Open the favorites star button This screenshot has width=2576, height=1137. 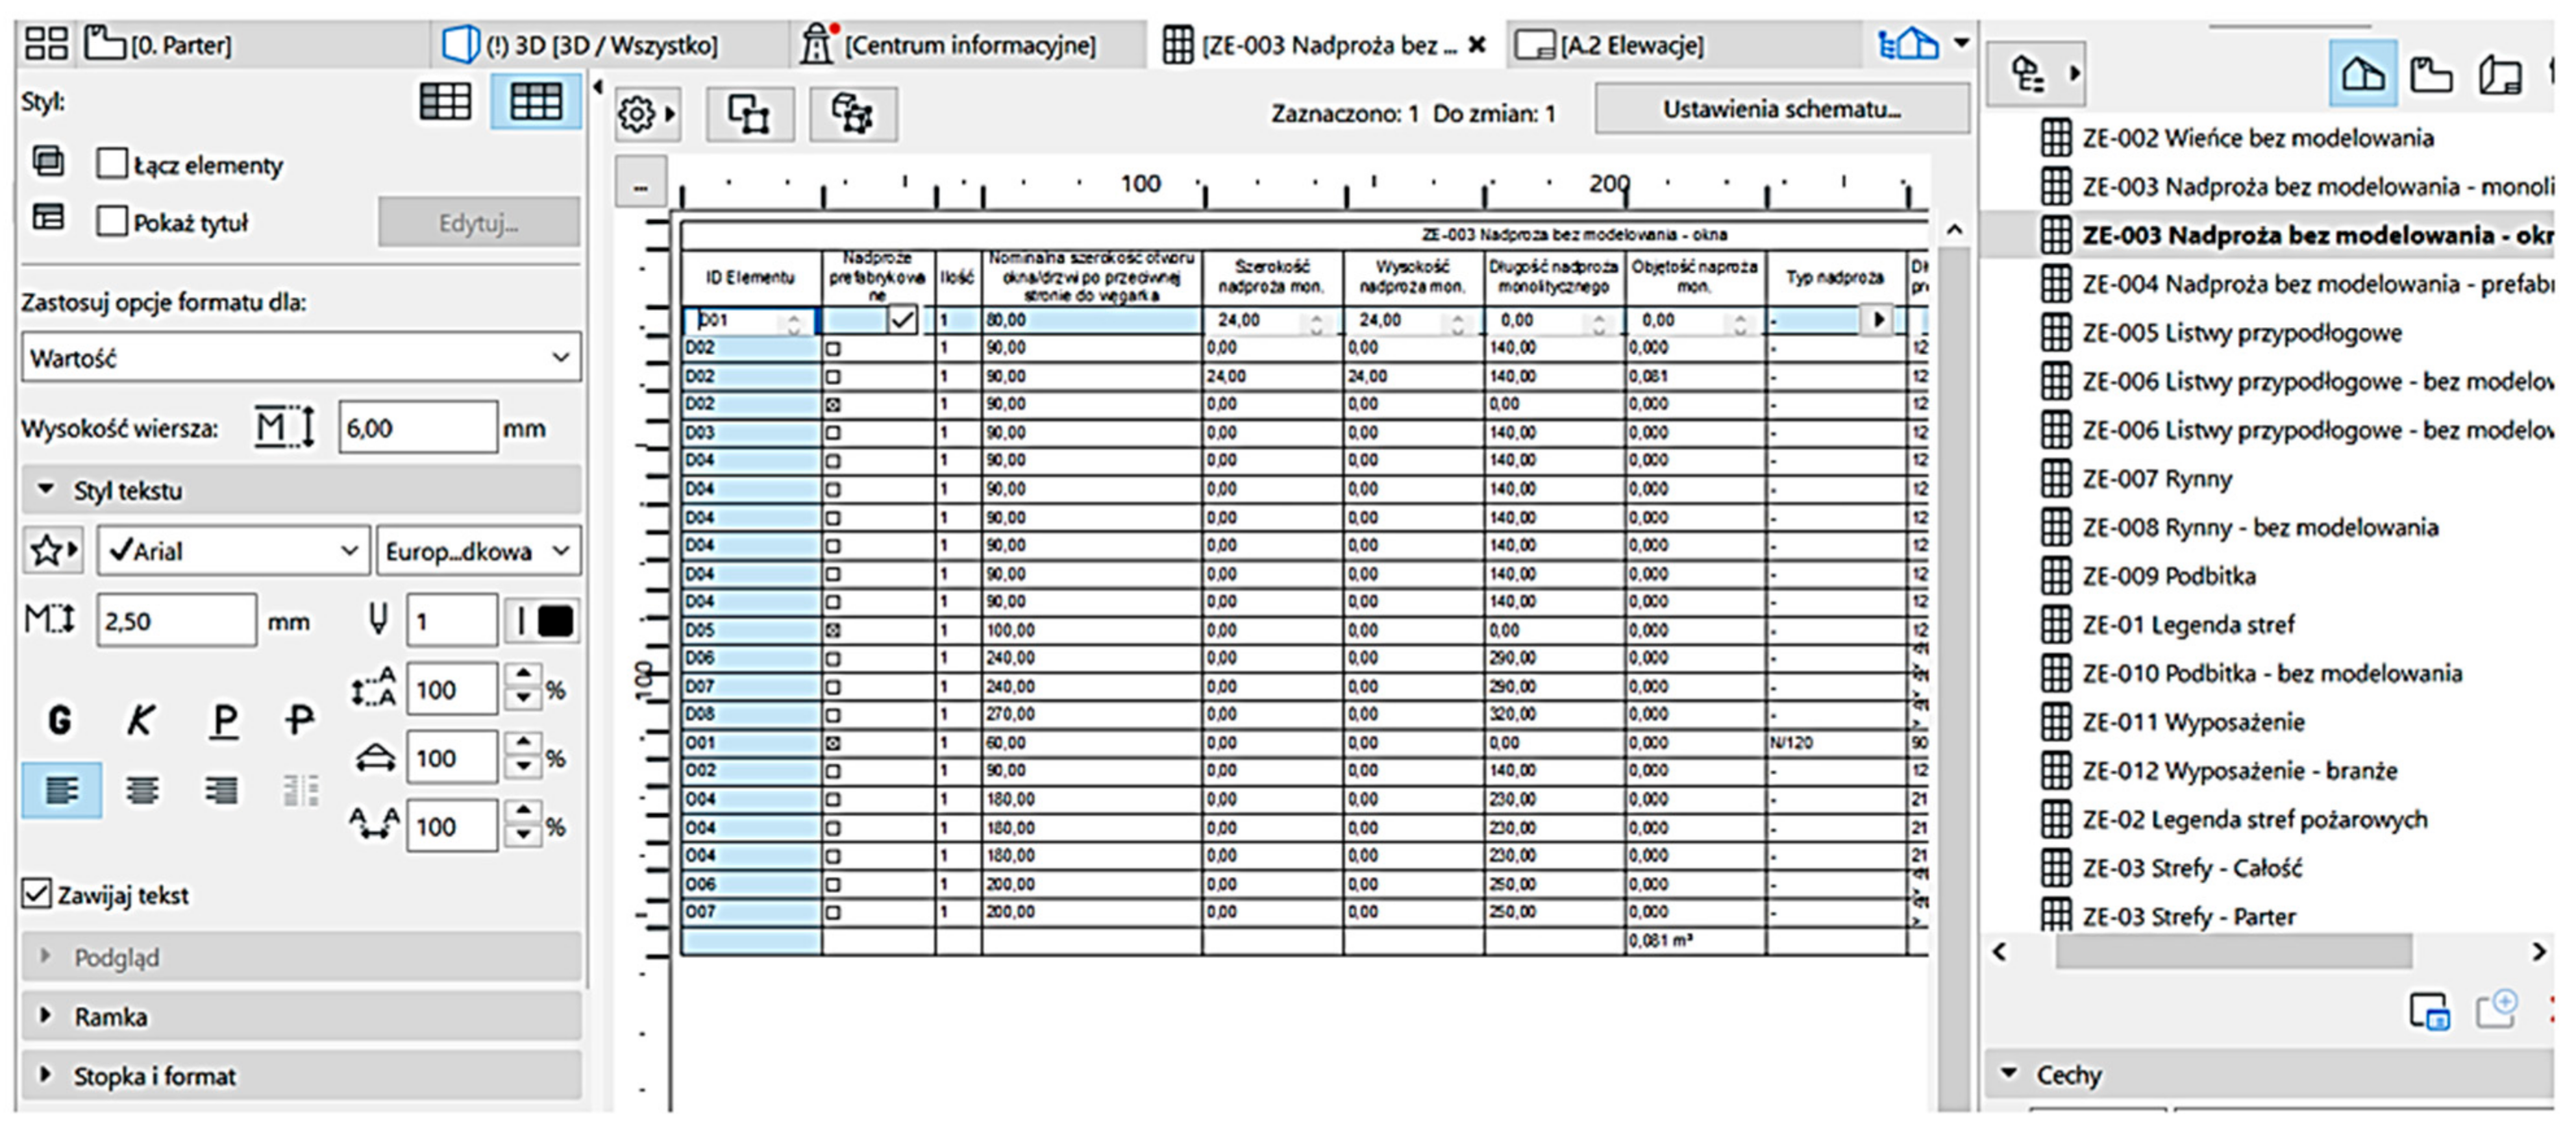coord(52,551)
